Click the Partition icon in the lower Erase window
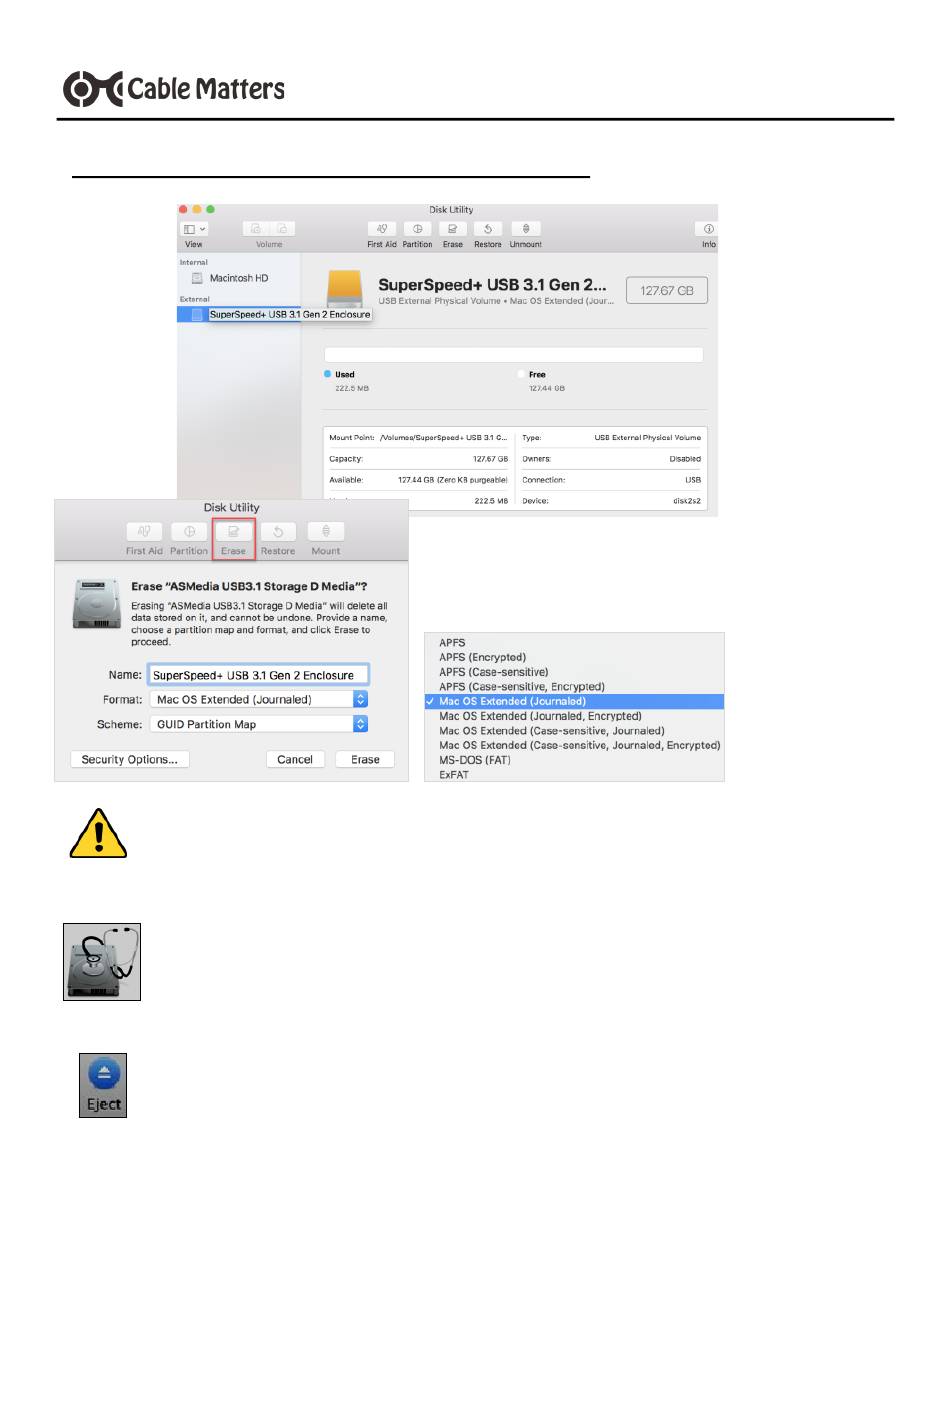950x1403 pixels. tap(189, 532)
